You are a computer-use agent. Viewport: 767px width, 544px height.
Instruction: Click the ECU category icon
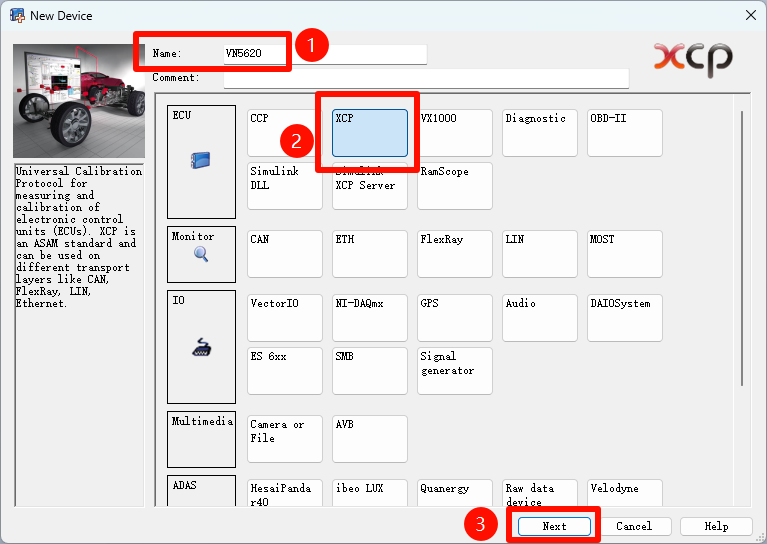pyautogui.click(x=201, y=158)
